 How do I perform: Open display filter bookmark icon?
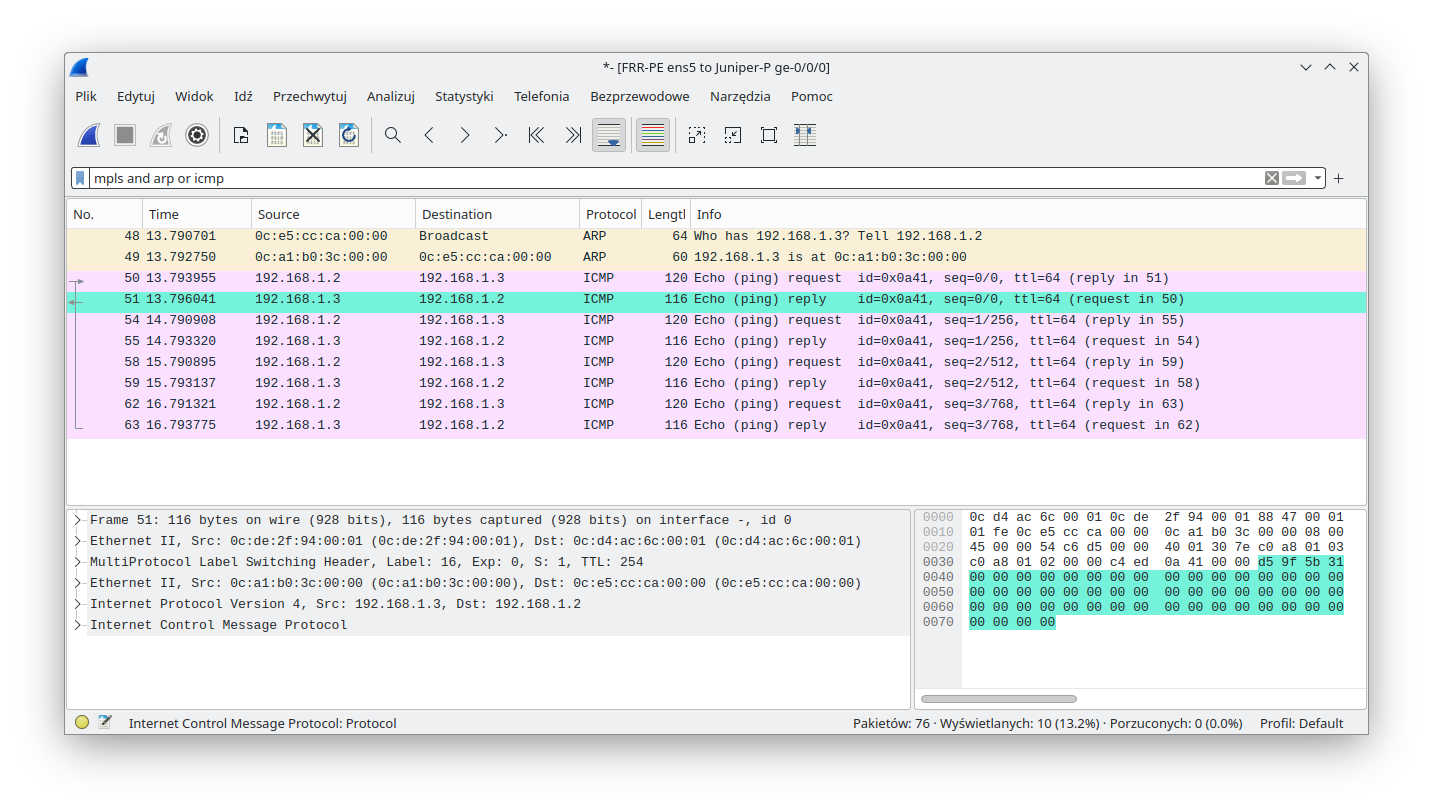(80, 178)
